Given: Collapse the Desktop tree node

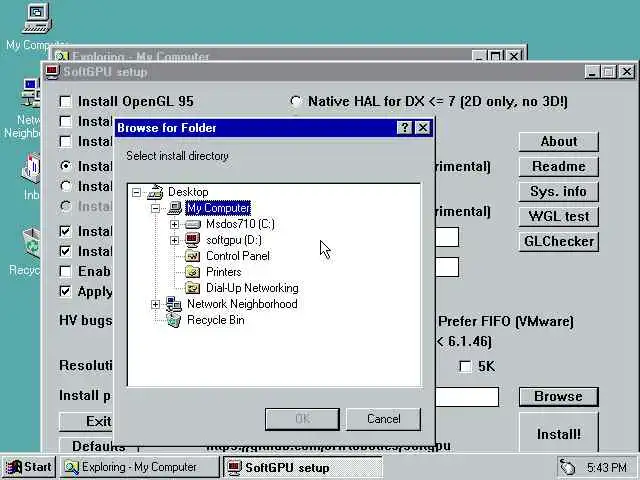Looking at the screenshot, I should [136, 192].
